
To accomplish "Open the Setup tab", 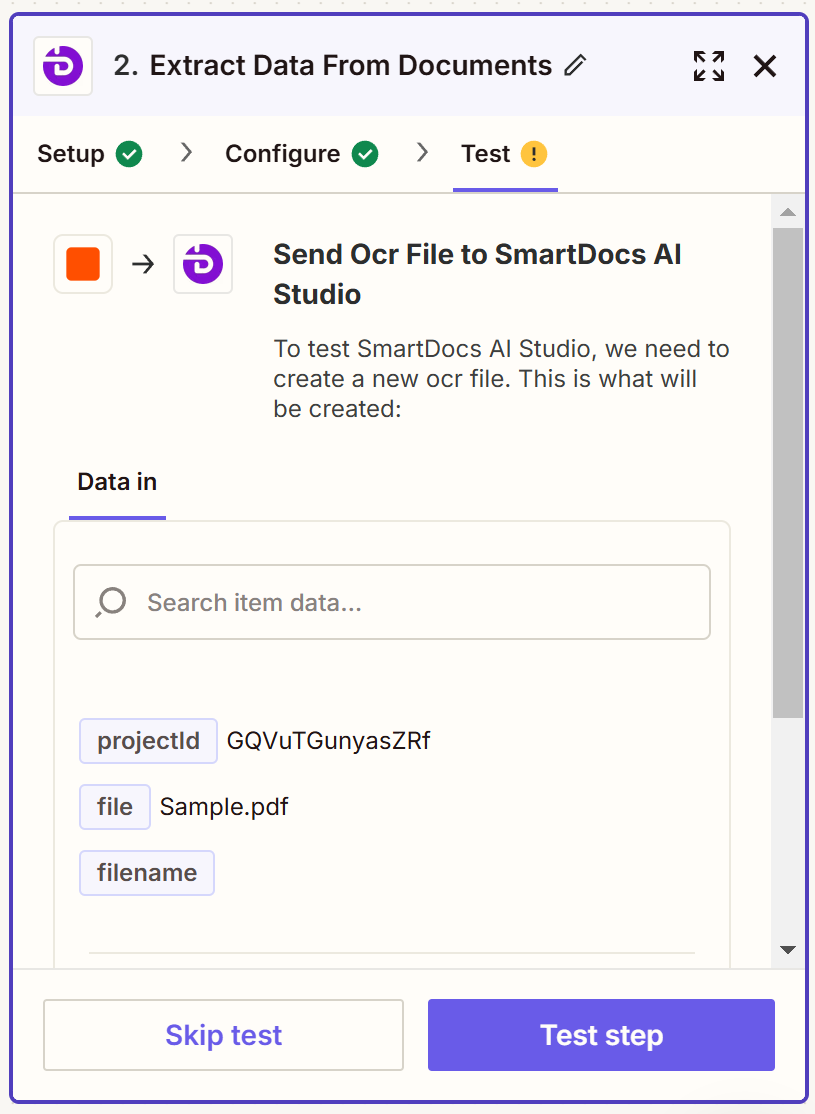I will (89, 153).
